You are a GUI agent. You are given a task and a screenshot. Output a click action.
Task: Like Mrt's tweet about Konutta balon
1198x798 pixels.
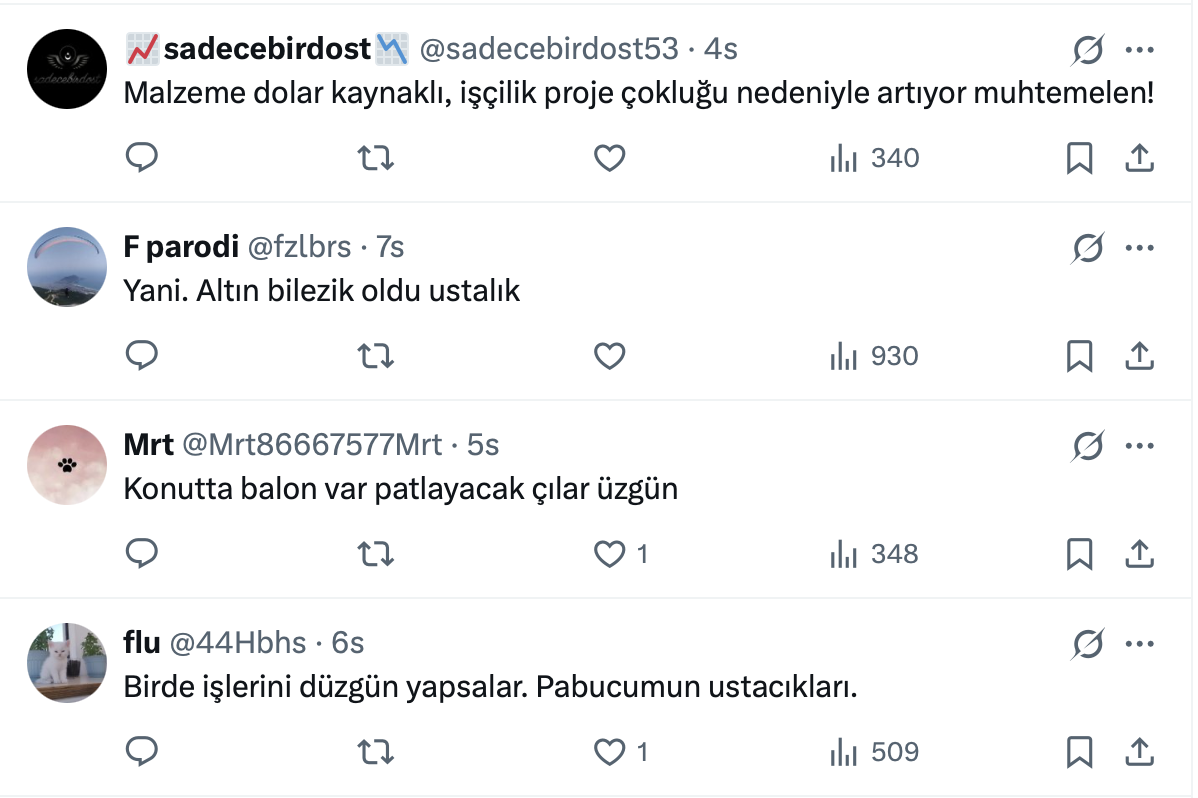tap(609, 554)
